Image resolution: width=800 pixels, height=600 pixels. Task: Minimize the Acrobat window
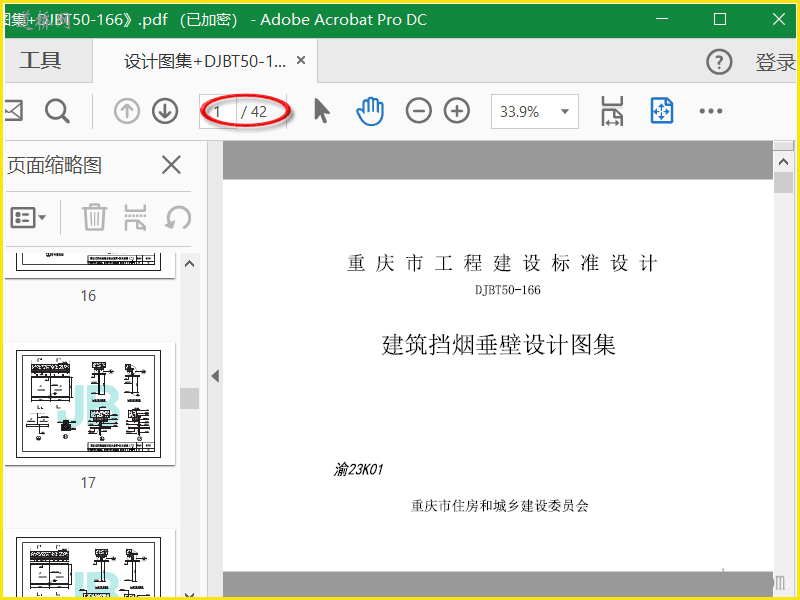[662, 19]
